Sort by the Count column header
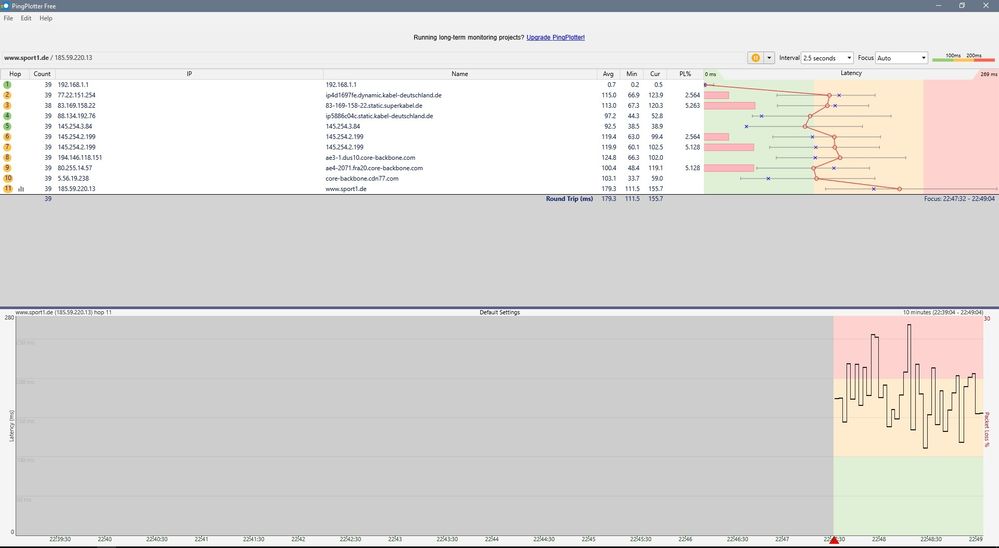The image size is (999, 548). (42, 74)
